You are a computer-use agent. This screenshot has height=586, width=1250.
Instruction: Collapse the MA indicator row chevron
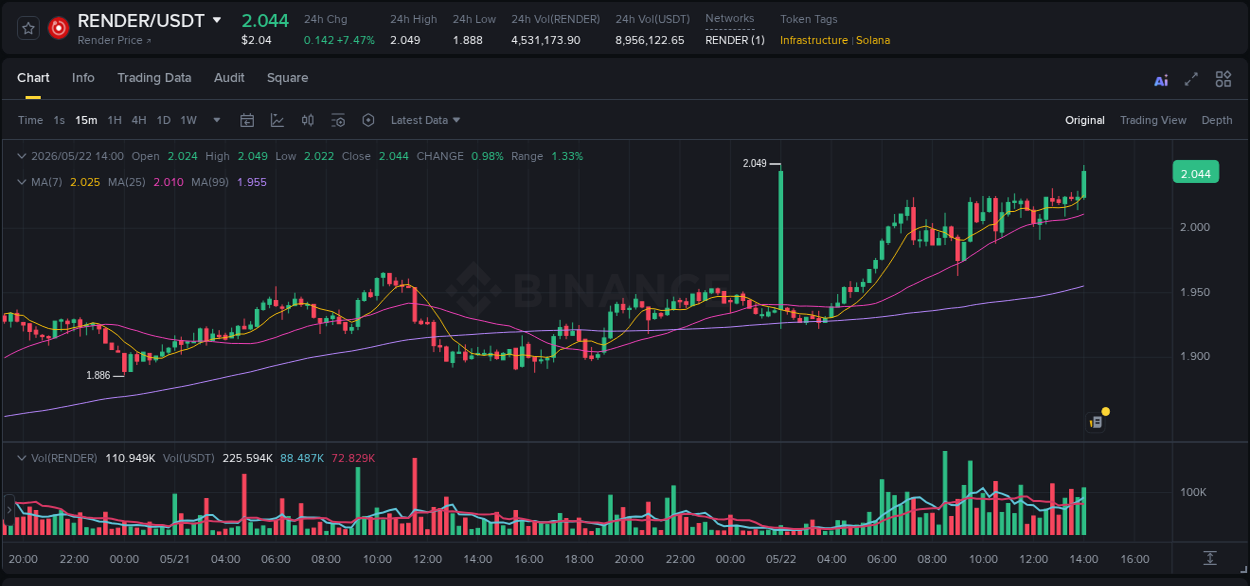pos(22,182)
